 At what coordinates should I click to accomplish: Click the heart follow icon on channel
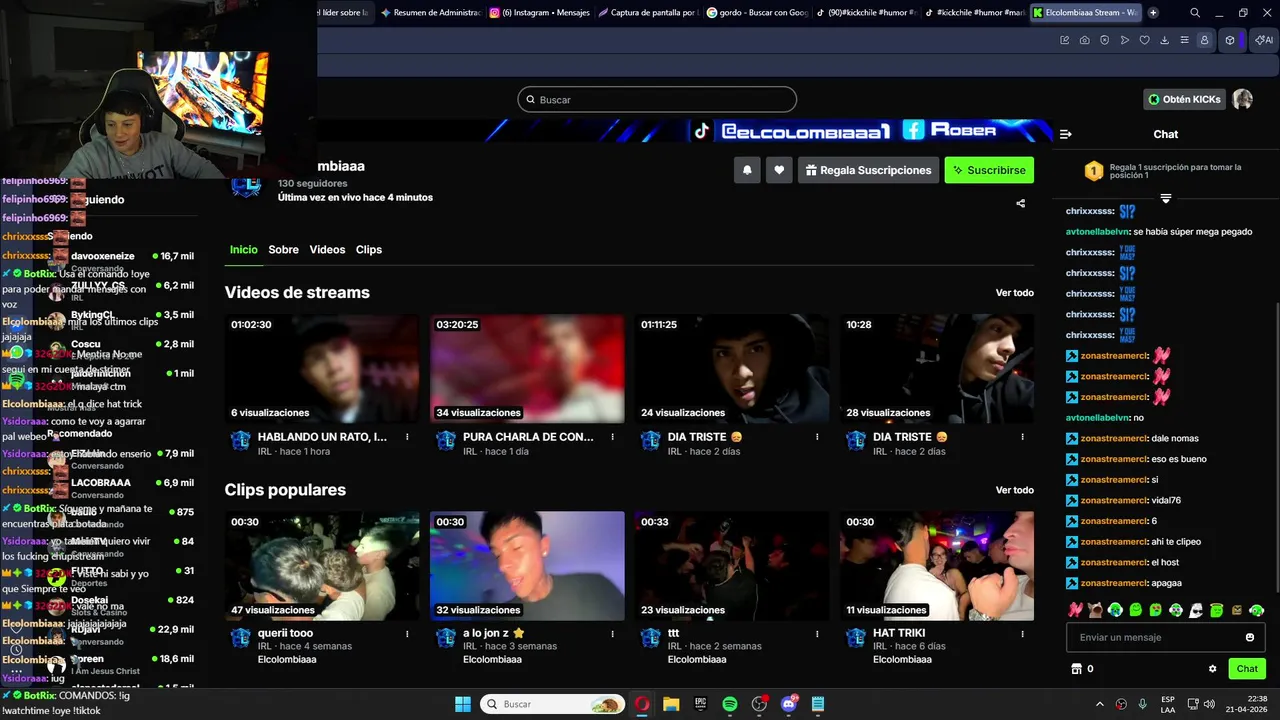(779, 170)
